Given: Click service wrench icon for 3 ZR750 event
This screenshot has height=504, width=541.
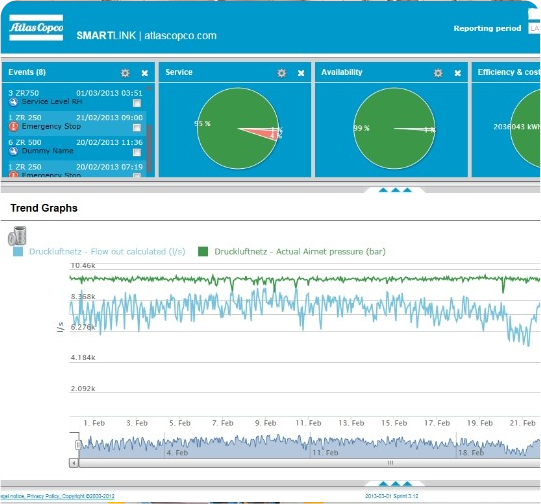Looking at the screenshot, I should pyautogui.click(x=13, y=102).
